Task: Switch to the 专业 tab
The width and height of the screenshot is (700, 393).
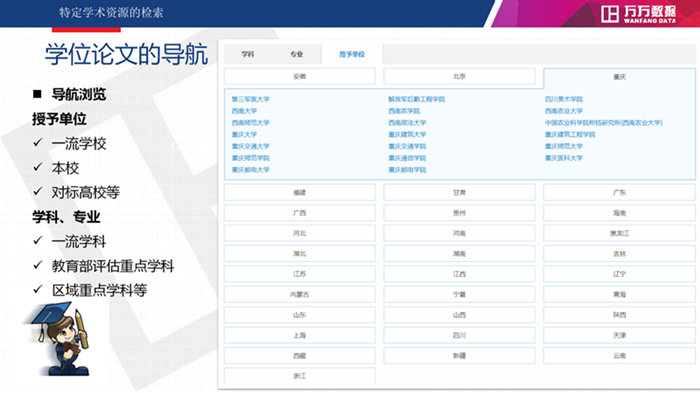Action: (x=296, y=54)
